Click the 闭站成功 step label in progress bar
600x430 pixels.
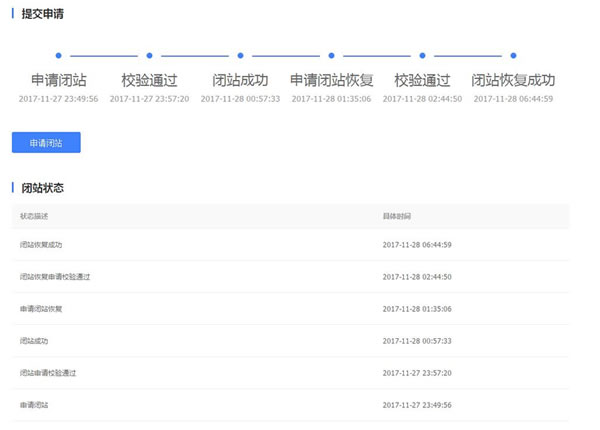(x=240, y=80)
